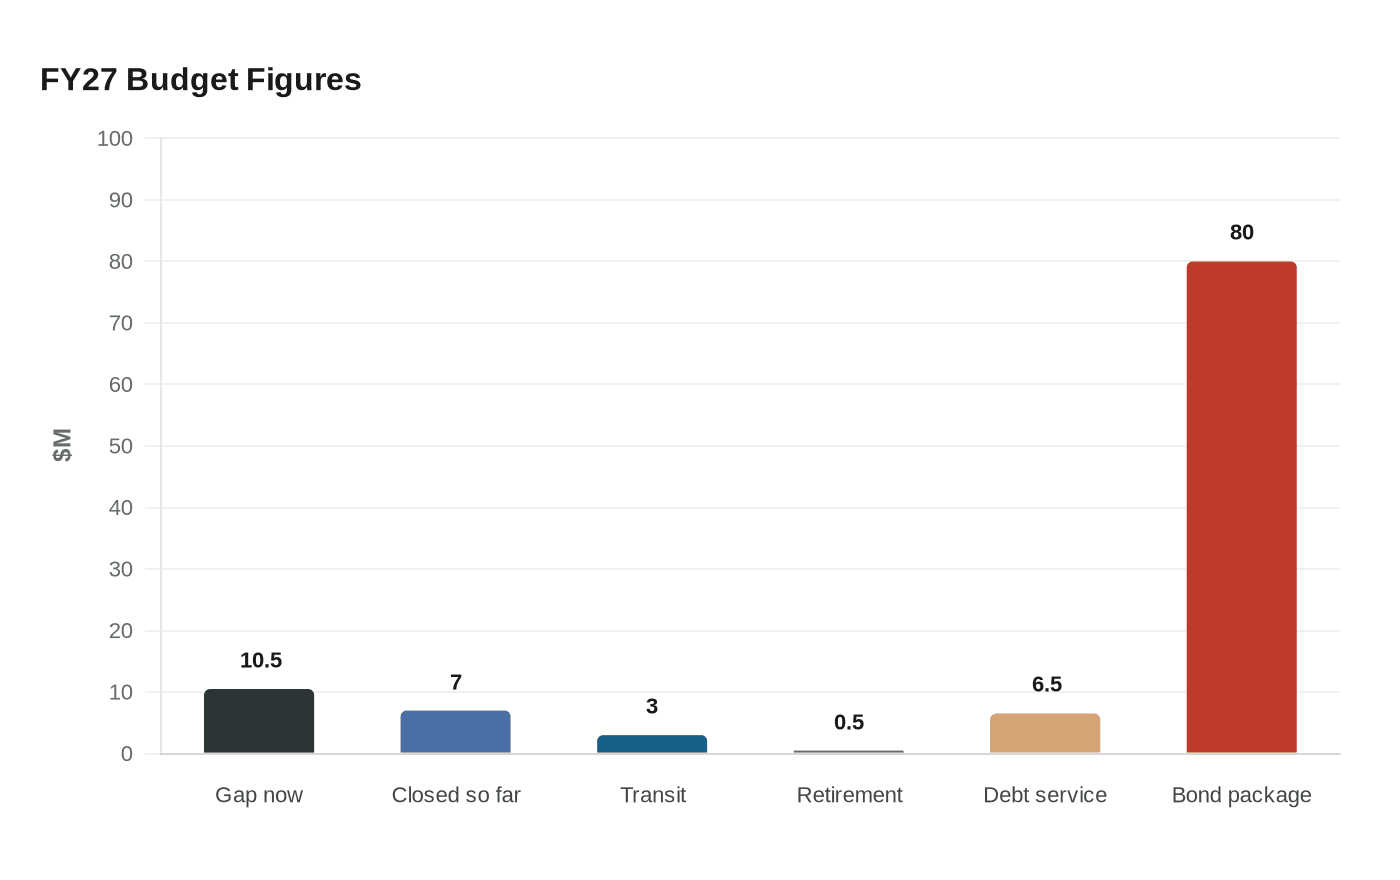Click the thin Retirement bar
This screenshot has width=1400, height=880.
[849, 752]
